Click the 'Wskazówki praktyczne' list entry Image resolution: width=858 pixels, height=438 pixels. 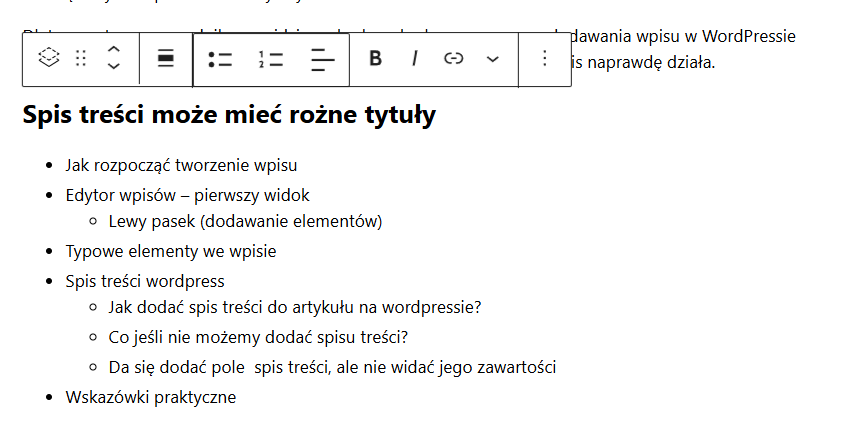(150, 397)
